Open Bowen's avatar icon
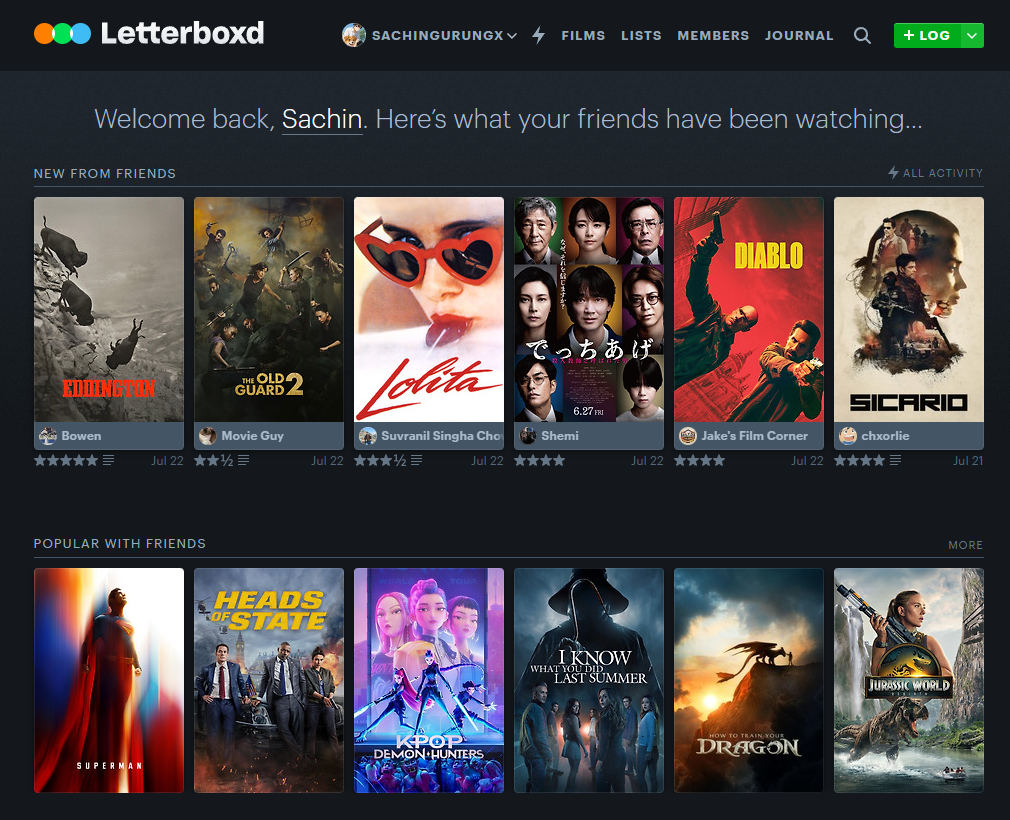The image size is (1010, 820). point(48,436)
